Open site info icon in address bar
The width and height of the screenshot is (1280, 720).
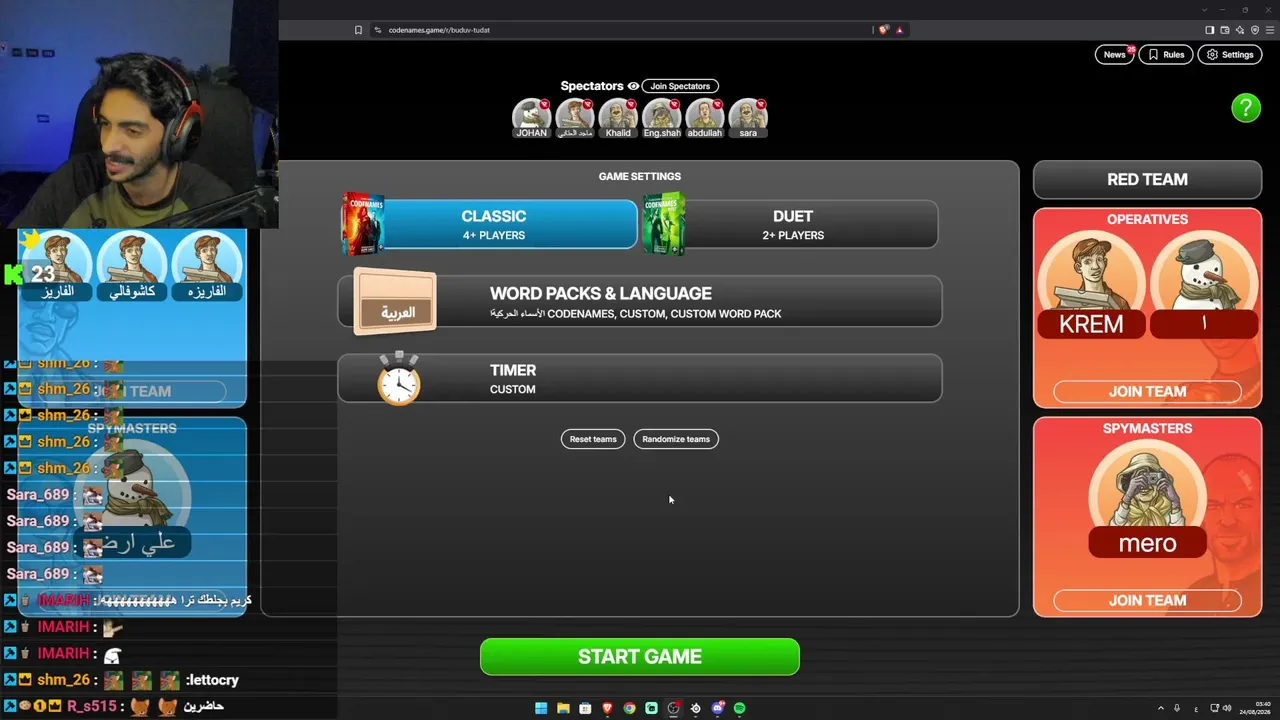pyautogui.click(x=378, y=30)
